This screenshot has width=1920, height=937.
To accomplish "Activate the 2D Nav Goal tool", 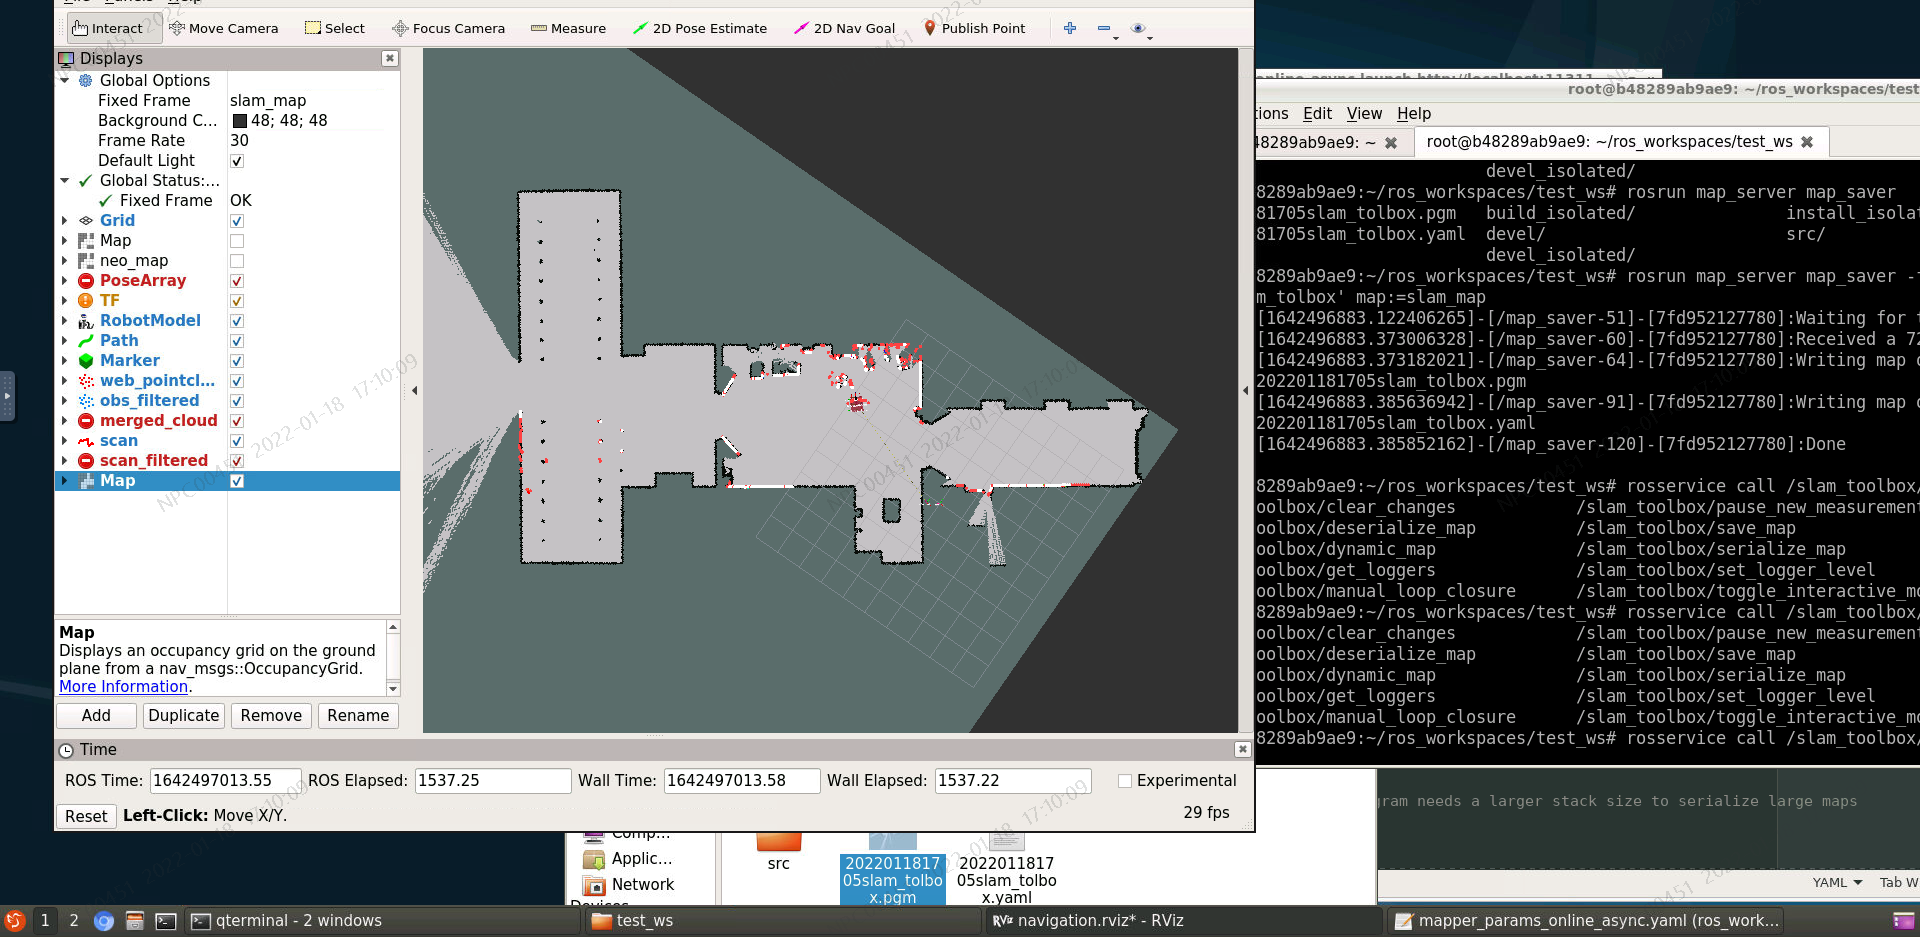I will pyautogui.click(x=843, y=28).
